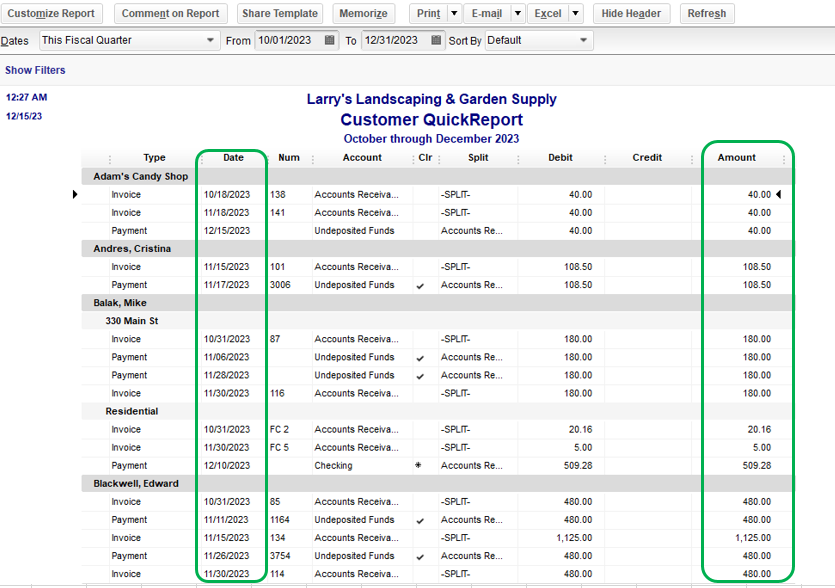This screenshot has height=588, width=835.
Task: Click the 1,125.00 amount value
Action: [753, 538]
